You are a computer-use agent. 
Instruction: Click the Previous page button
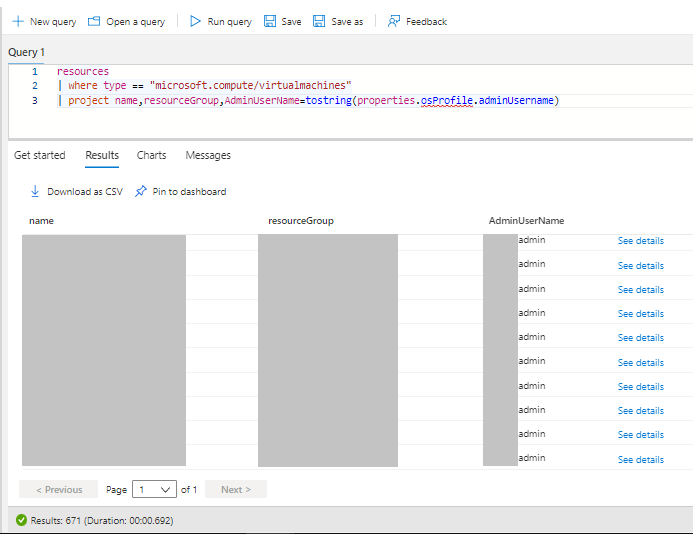tap(58, 490)
